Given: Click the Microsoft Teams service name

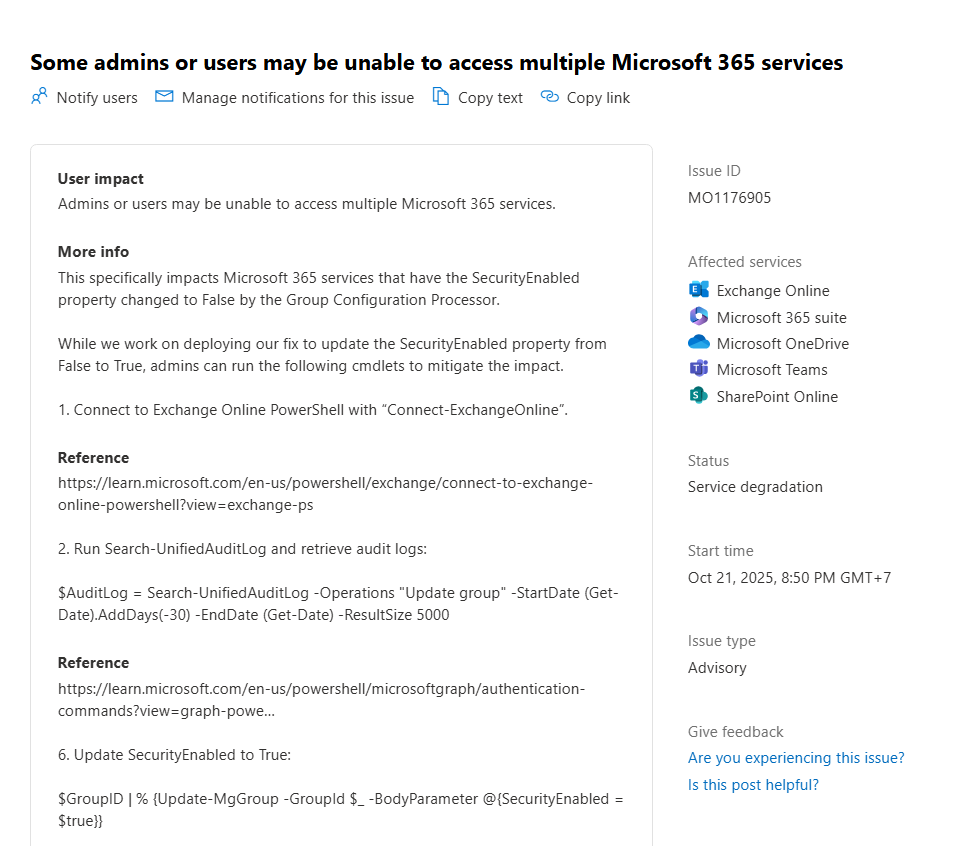Looking at the screenshot, I should [x=772, y=370].
